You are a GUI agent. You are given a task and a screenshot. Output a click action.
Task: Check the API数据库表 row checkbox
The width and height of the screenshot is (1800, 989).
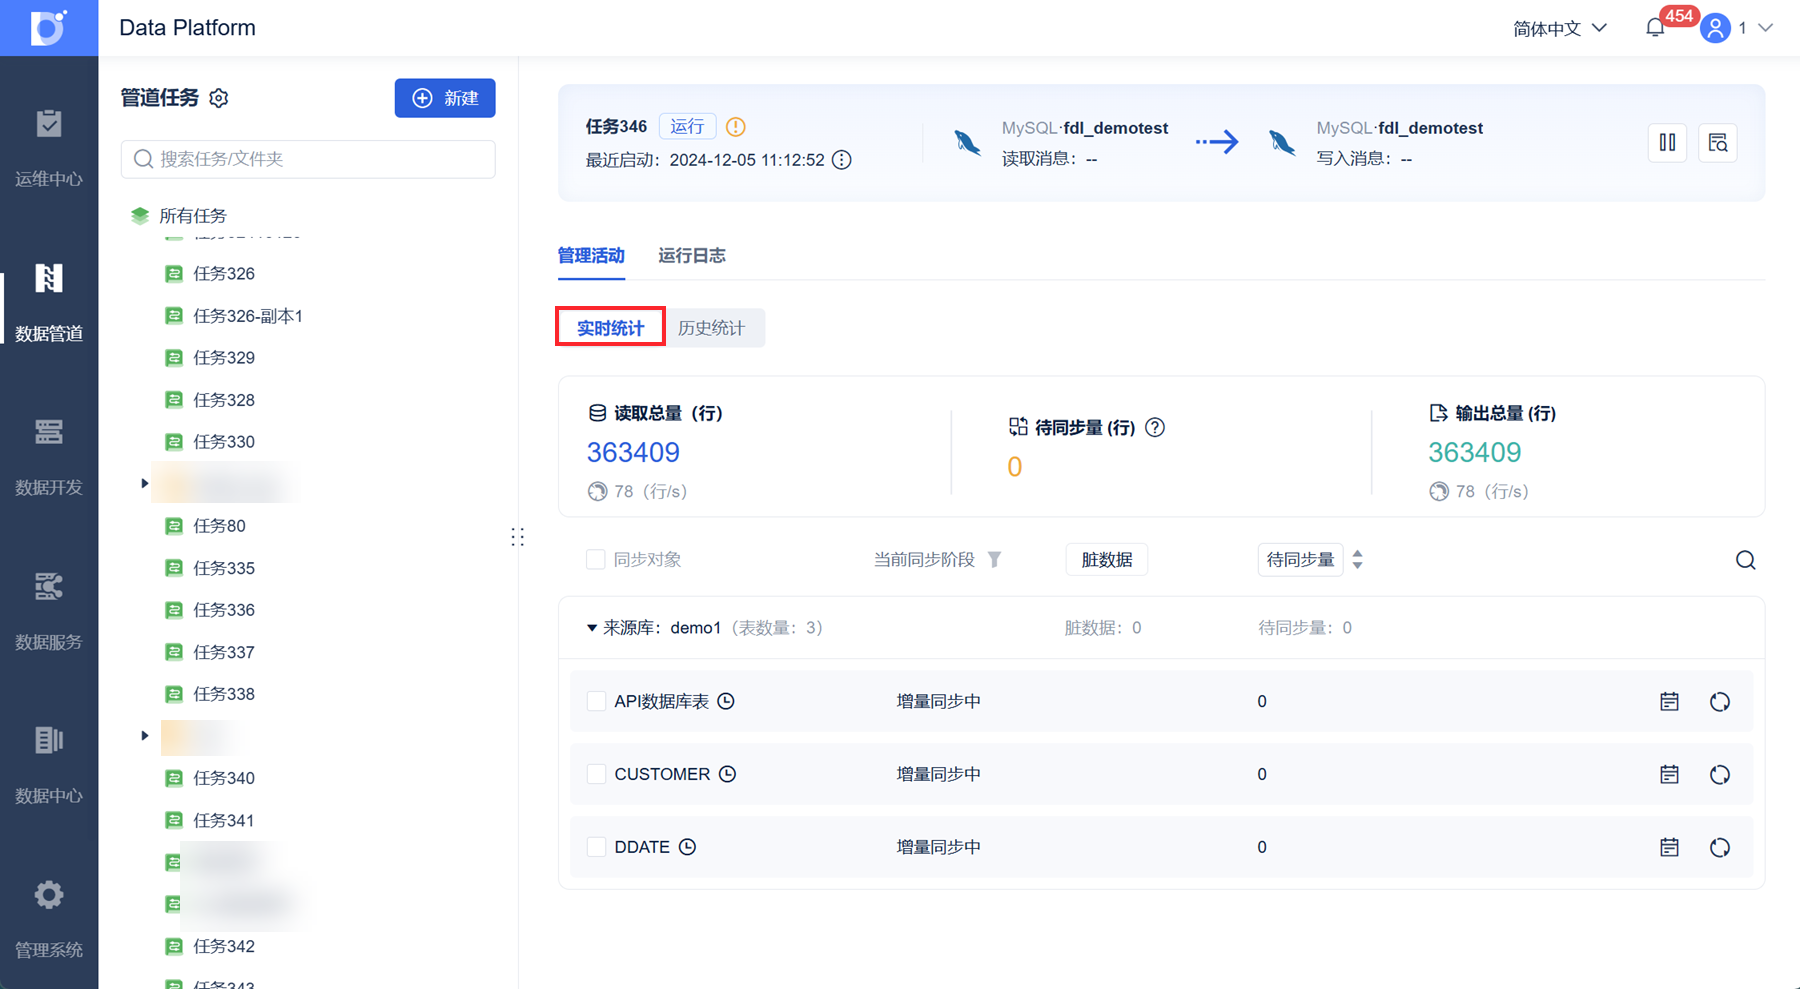click(596, 702)
